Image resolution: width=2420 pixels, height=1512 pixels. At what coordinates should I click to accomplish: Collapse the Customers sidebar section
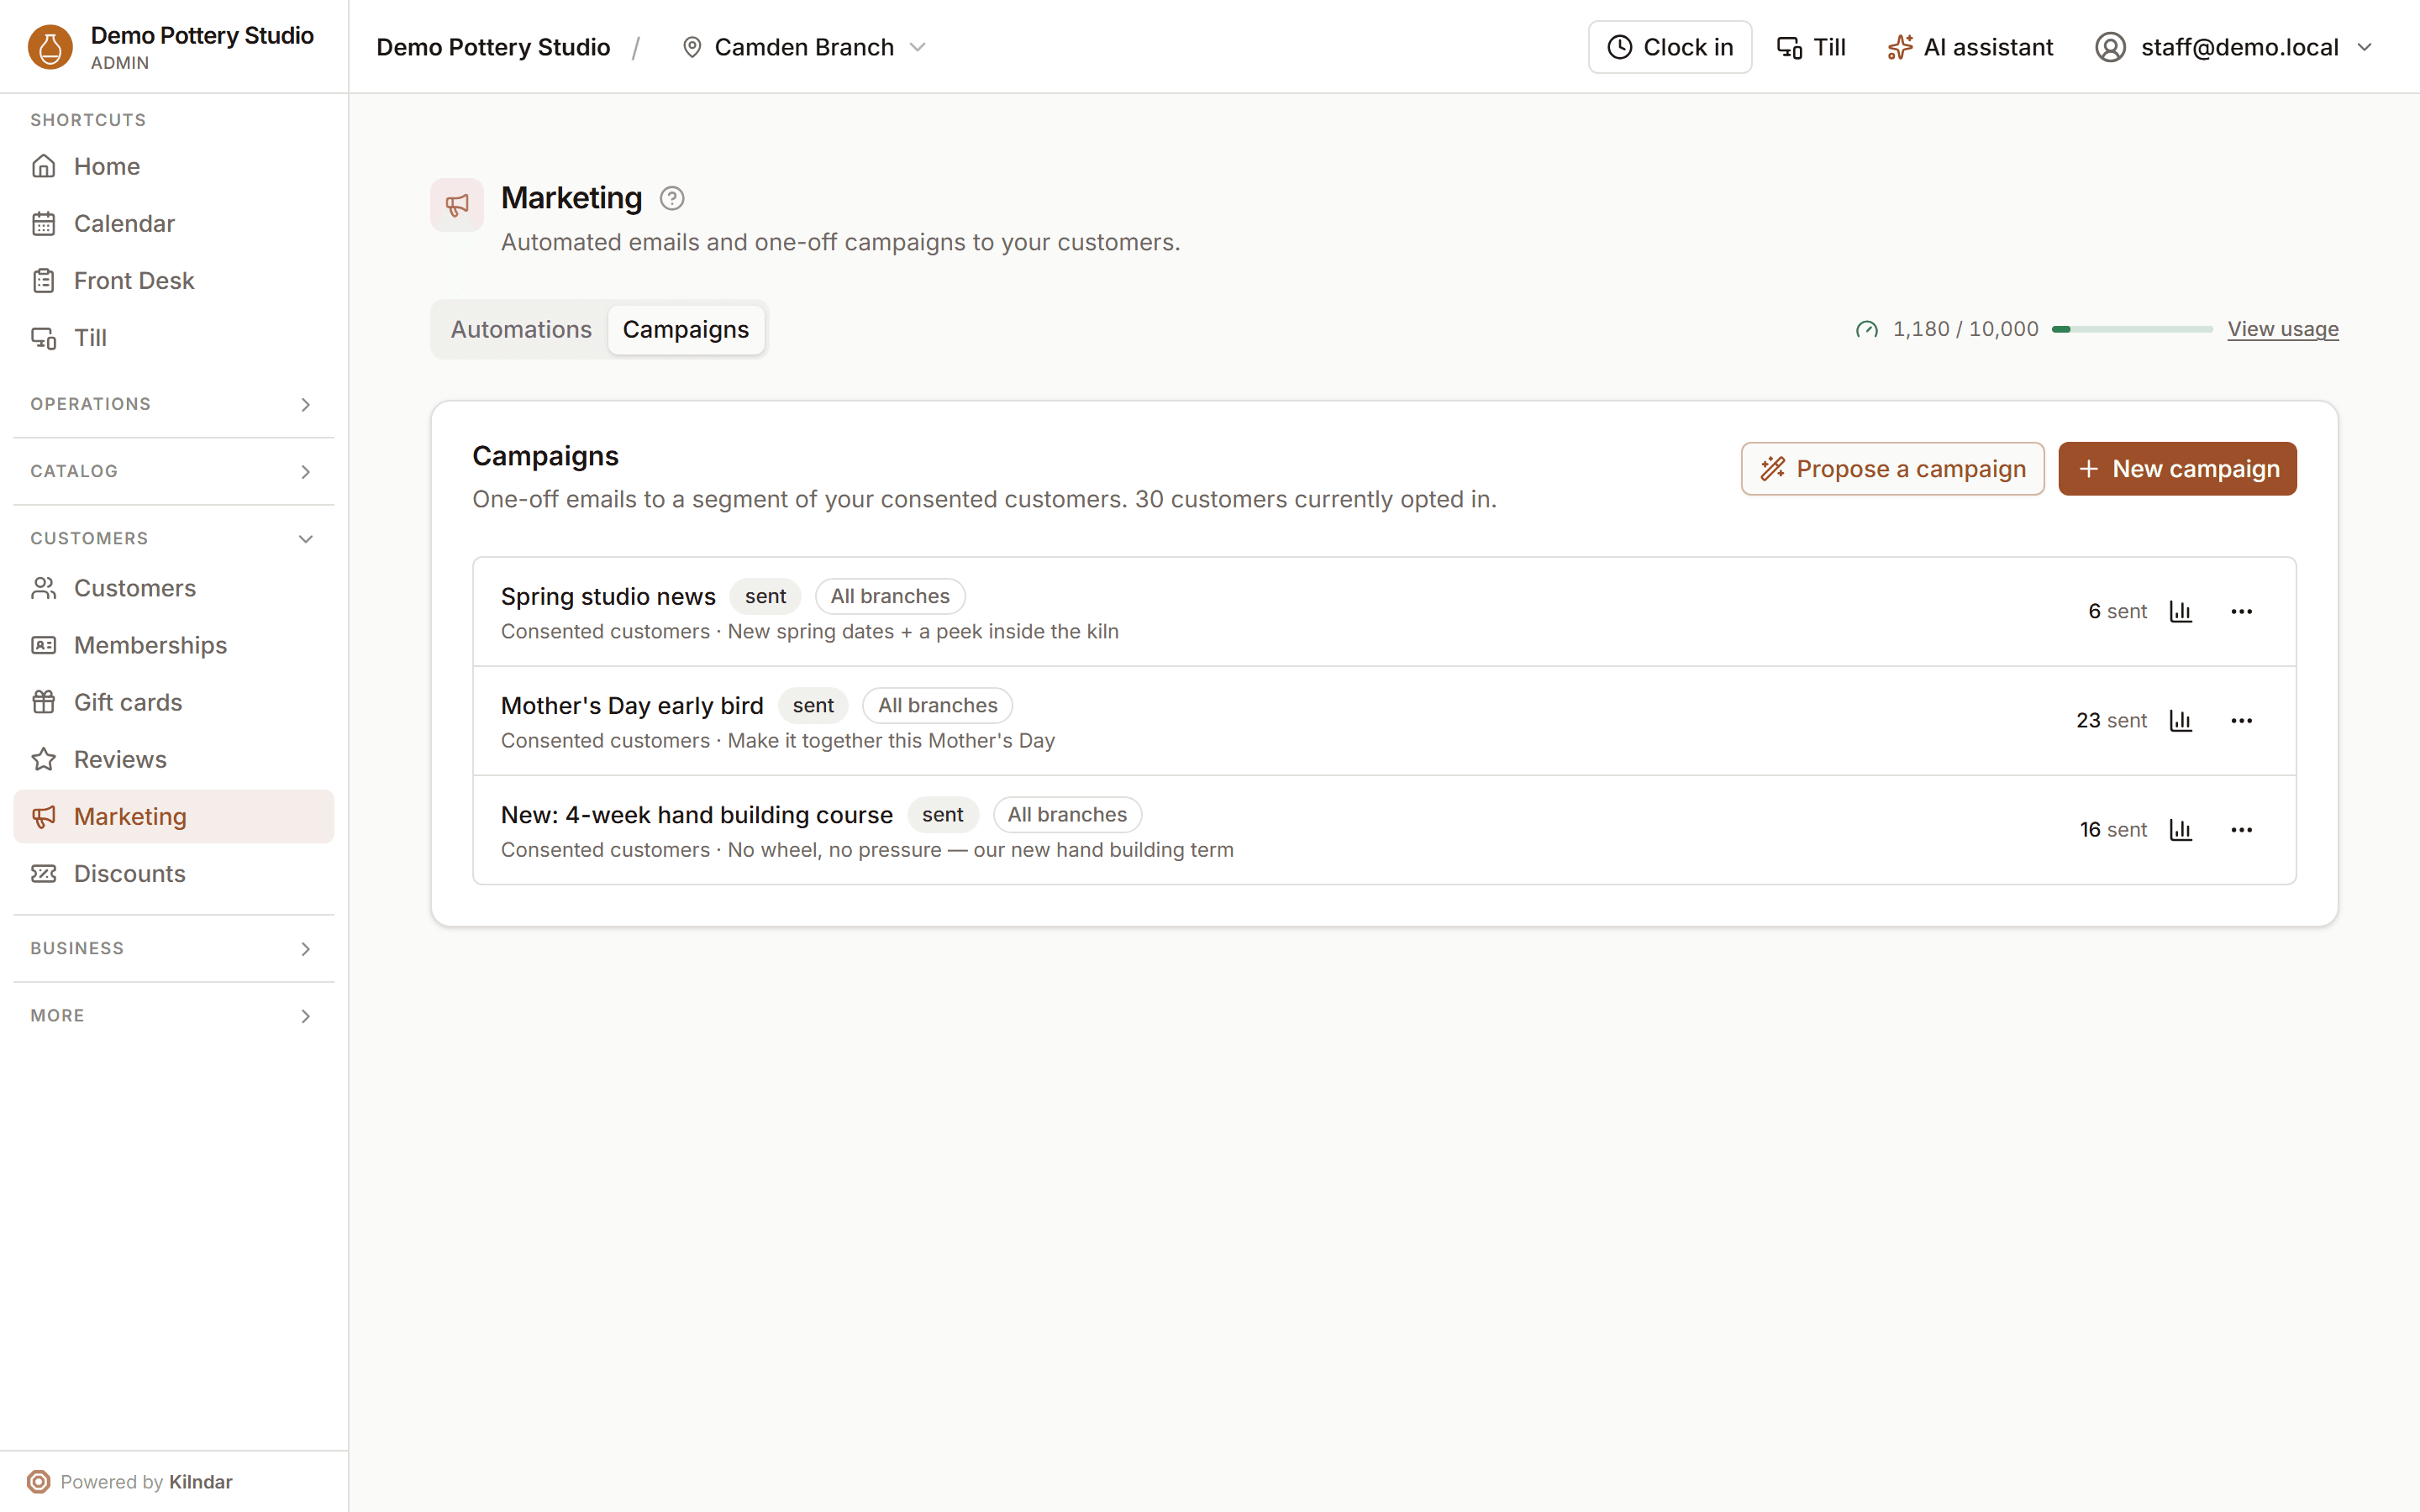pyautogui.click(x=174, y=538)
